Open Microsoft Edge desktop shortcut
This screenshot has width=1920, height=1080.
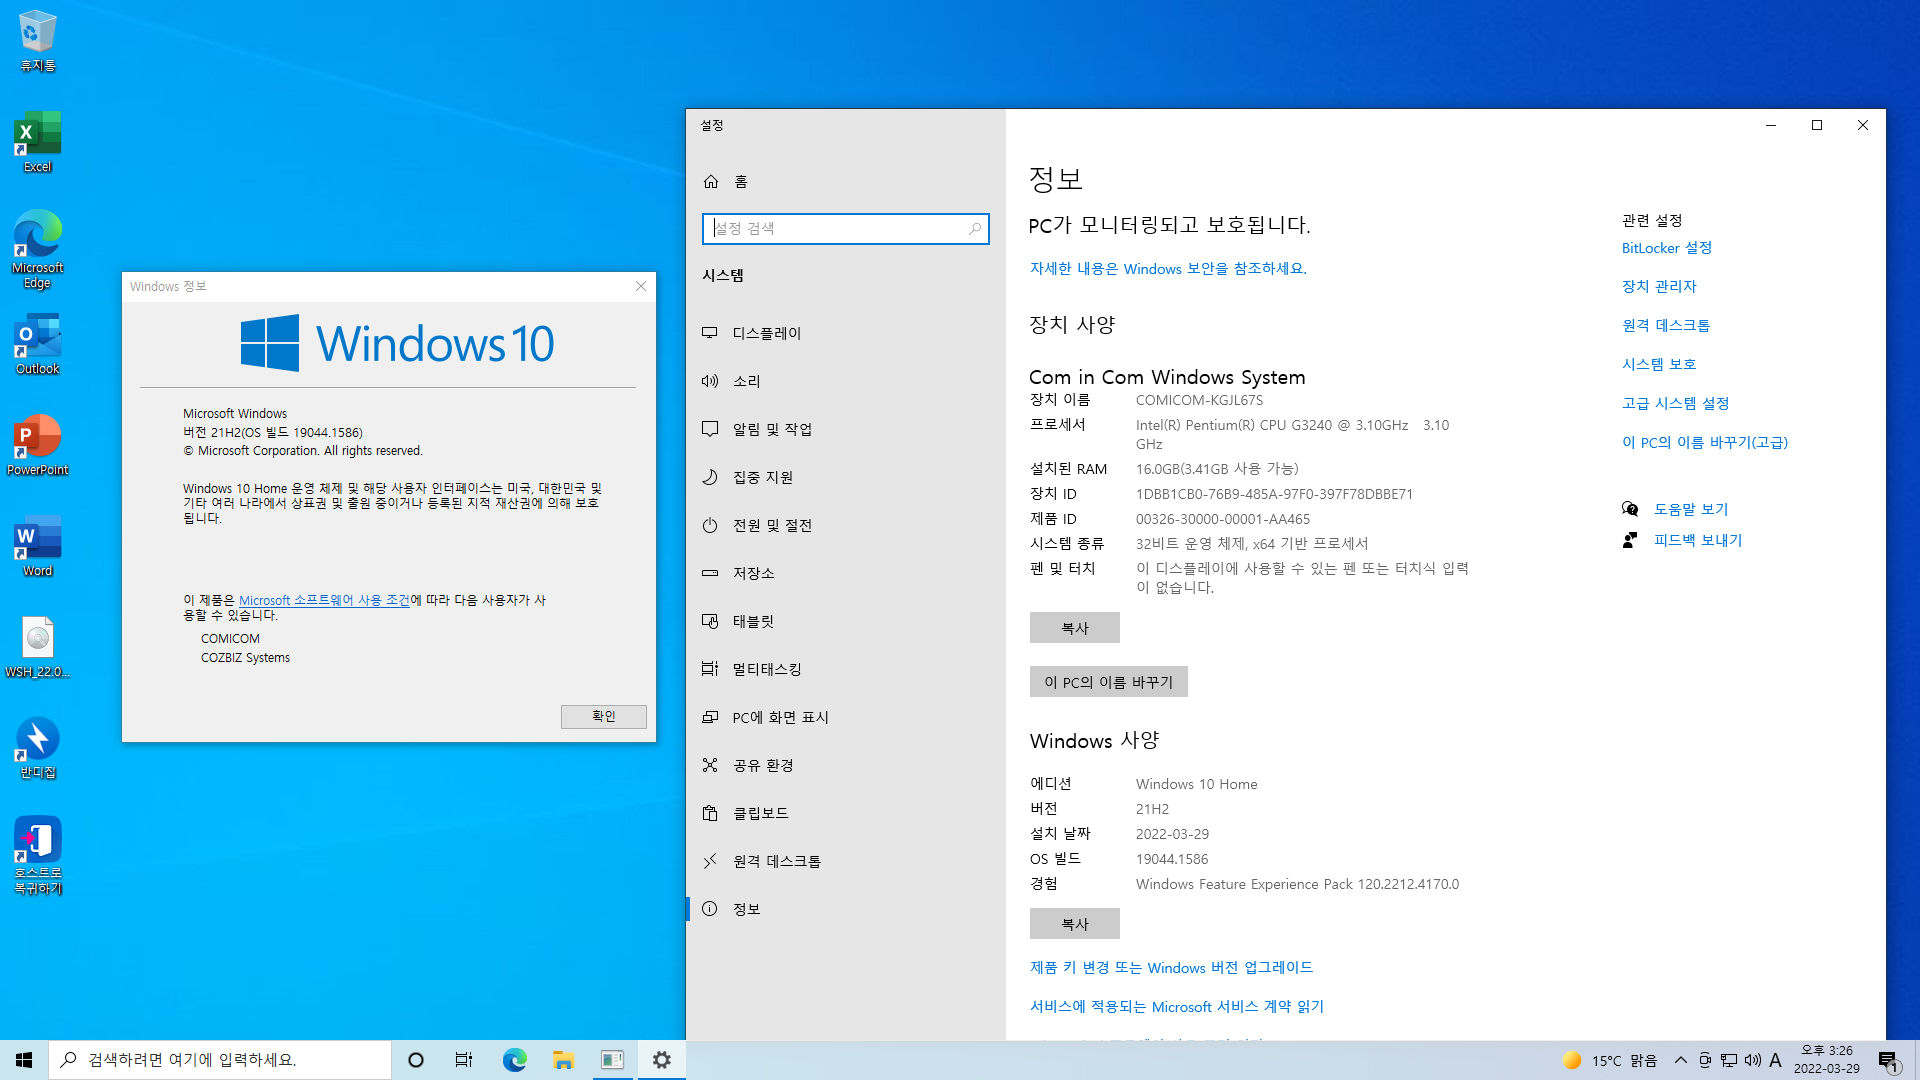37,250
